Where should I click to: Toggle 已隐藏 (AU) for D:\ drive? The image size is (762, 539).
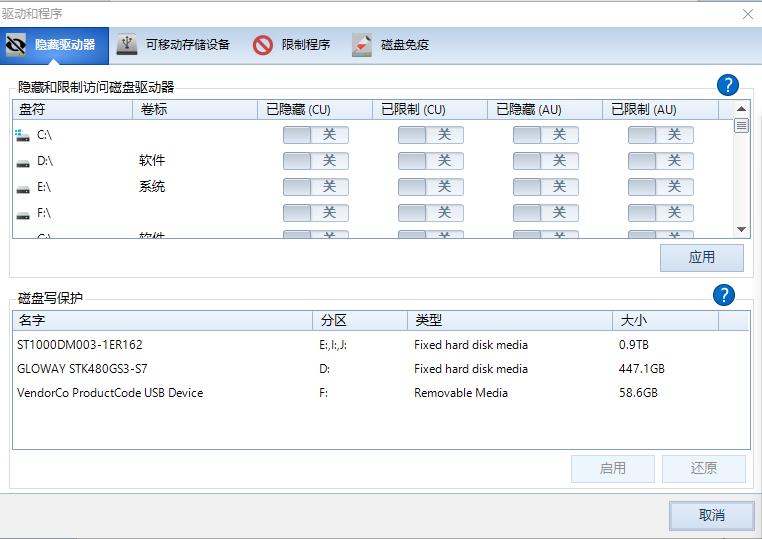pyautogui.click(x=546, y=161)
